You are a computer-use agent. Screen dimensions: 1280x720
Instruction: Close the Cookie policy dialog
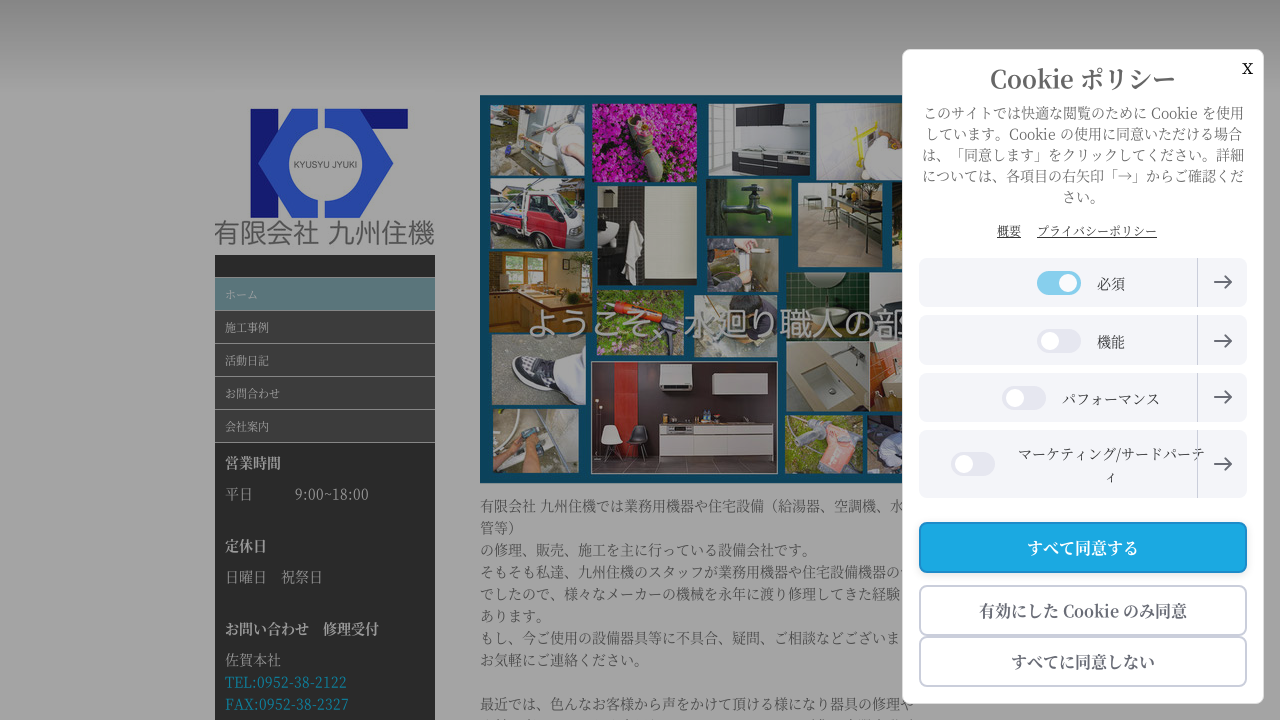coord(1247,68)
